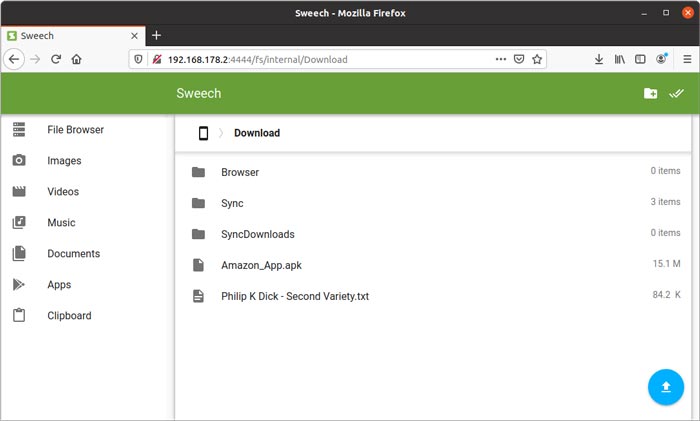This screenshot has height=421, width=700.
Task: Toggle the Firefox sidebar view
Action: [x=640, y=59]
